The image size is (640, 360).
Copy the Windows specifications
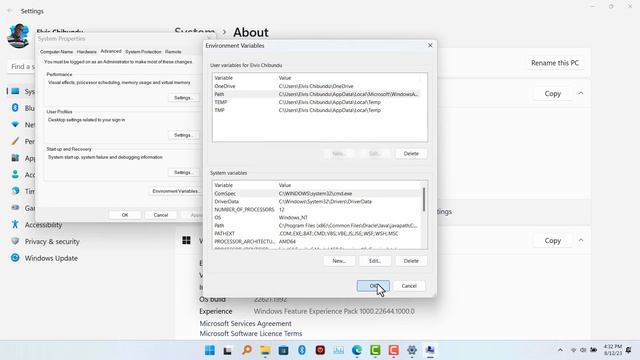tap(553, 240)
